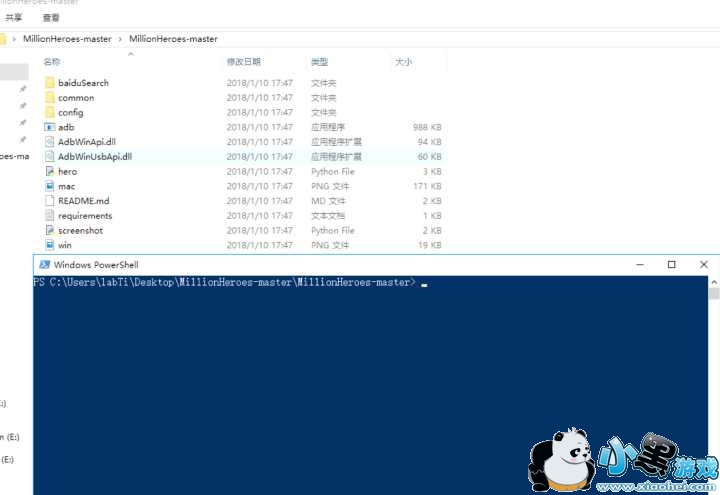The width and height of the screenshot is (720, 495).
Task: Select the README.md file name
Action: [84, 201]
